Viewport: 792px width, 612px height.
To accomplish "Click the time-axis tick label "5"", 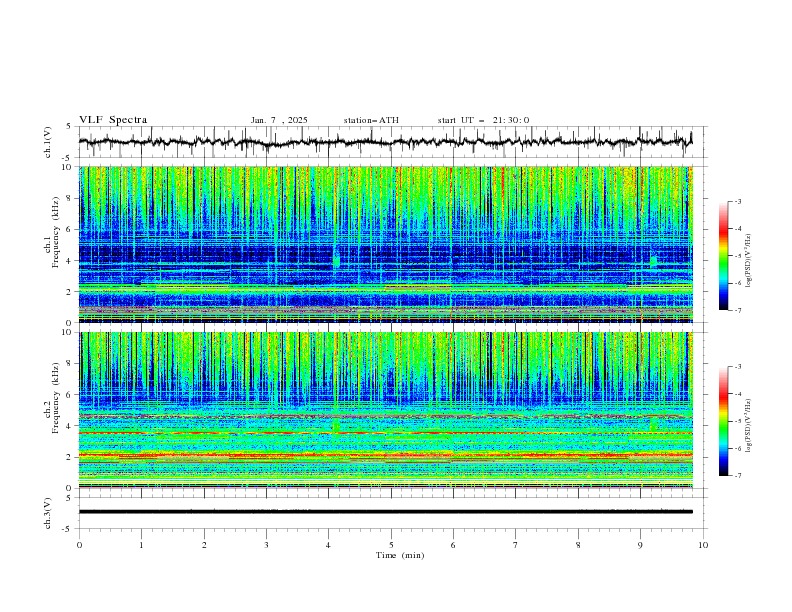I will pyautogui.click(x=391, y=545).
